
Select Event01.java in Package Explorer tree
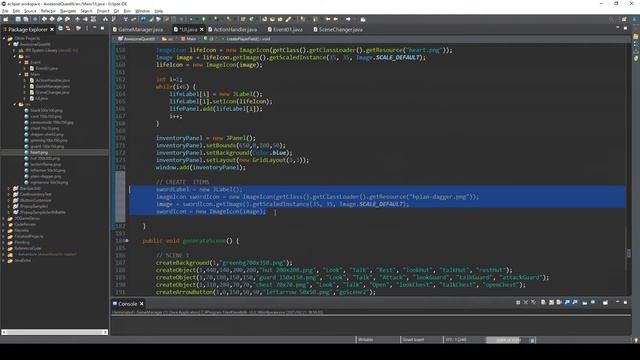[47, 68]
